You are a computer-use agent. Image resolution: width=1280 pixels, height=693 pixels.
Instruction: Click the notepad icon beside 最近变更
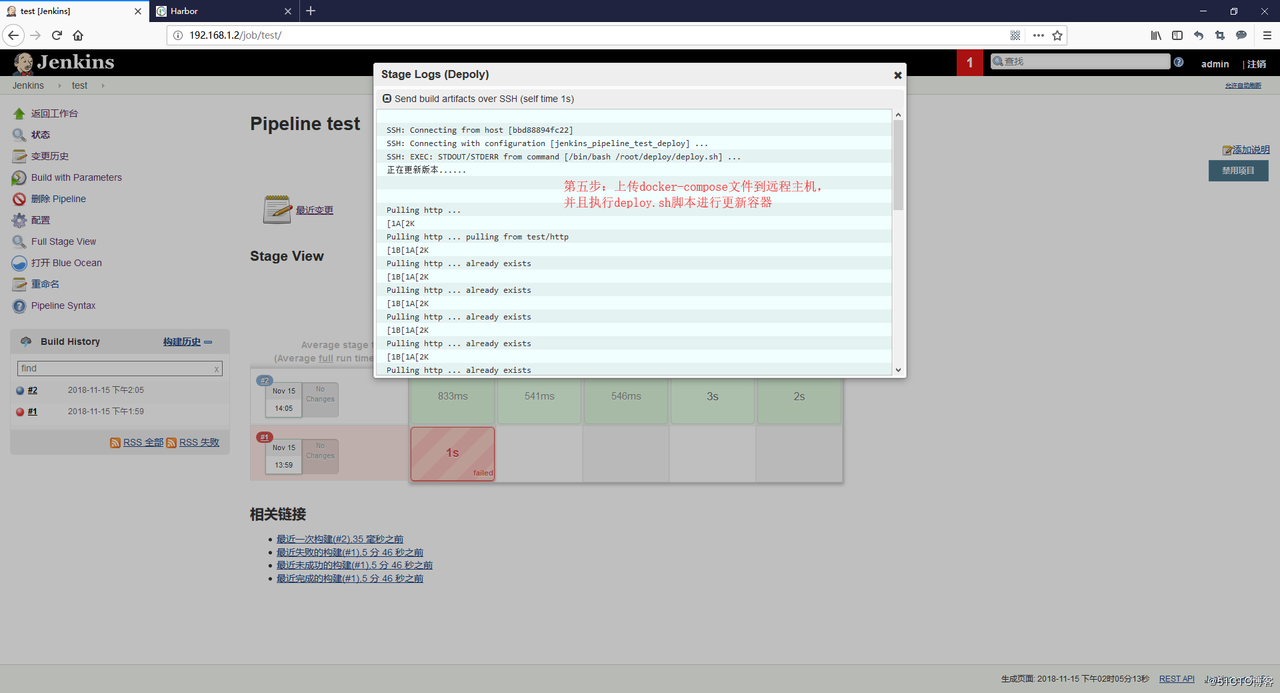point(277,209)
